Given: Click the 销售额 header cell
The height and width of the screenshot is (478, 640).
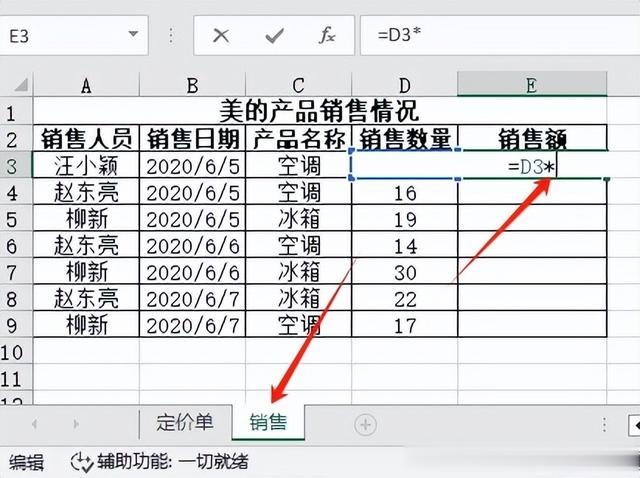Looking at the screenshot, I should [532, 139].
